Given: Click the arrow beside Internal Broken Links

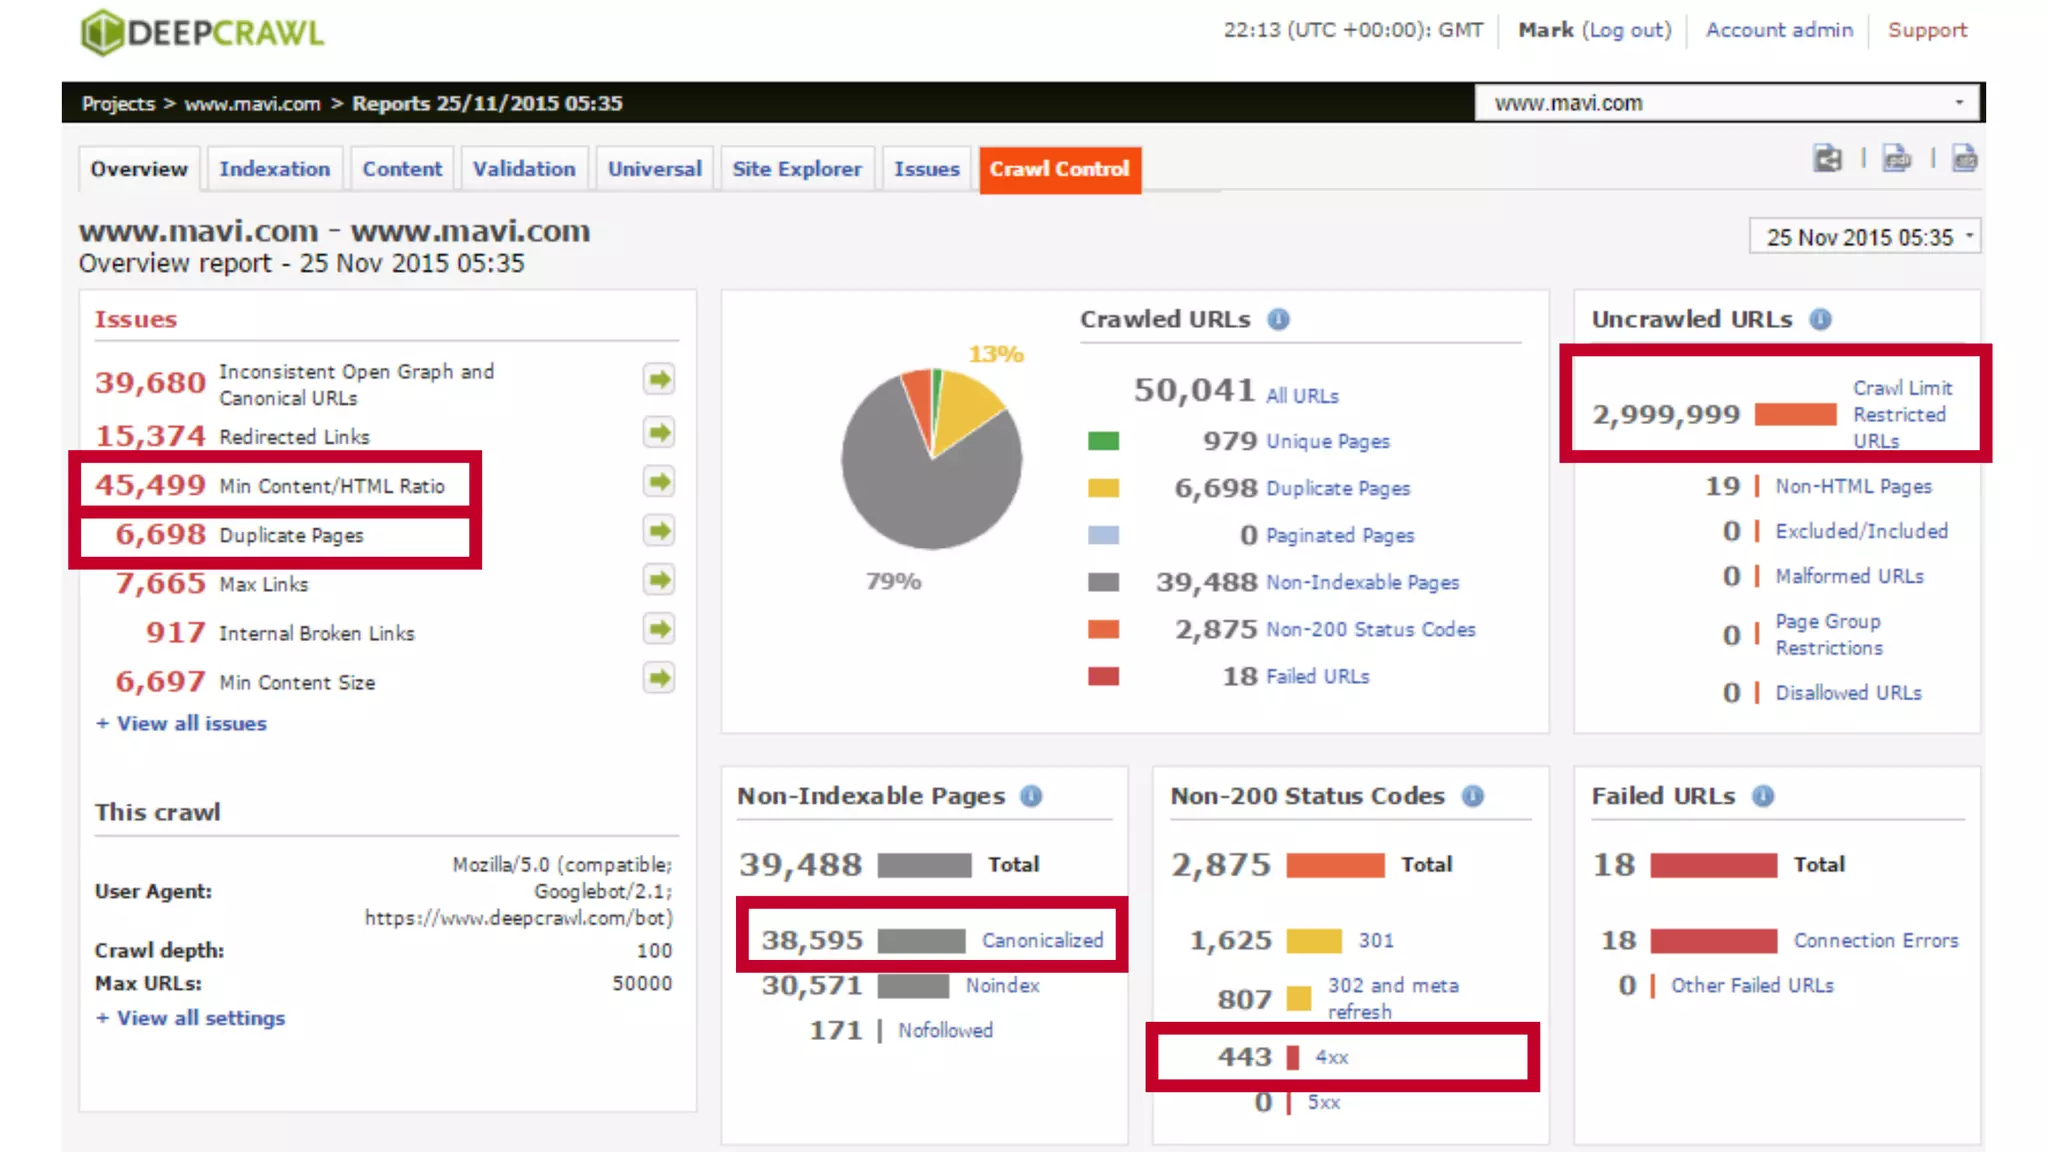Looking at the screenshot, I should click(658, 629).
